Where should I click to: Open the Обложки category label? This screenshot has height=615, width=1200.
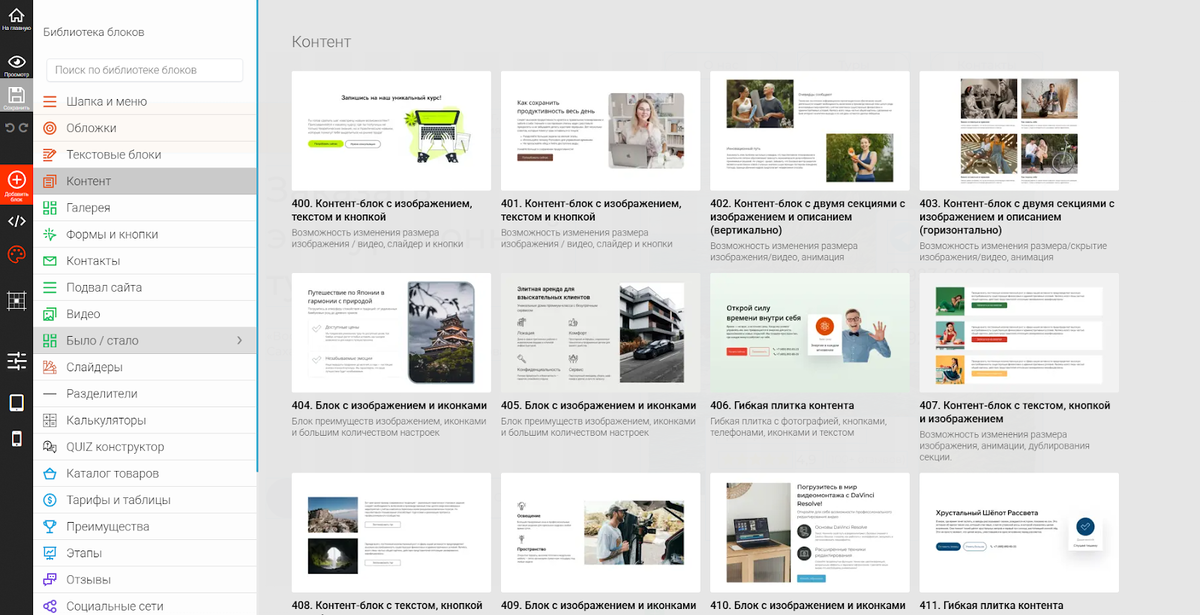point(91,128)
